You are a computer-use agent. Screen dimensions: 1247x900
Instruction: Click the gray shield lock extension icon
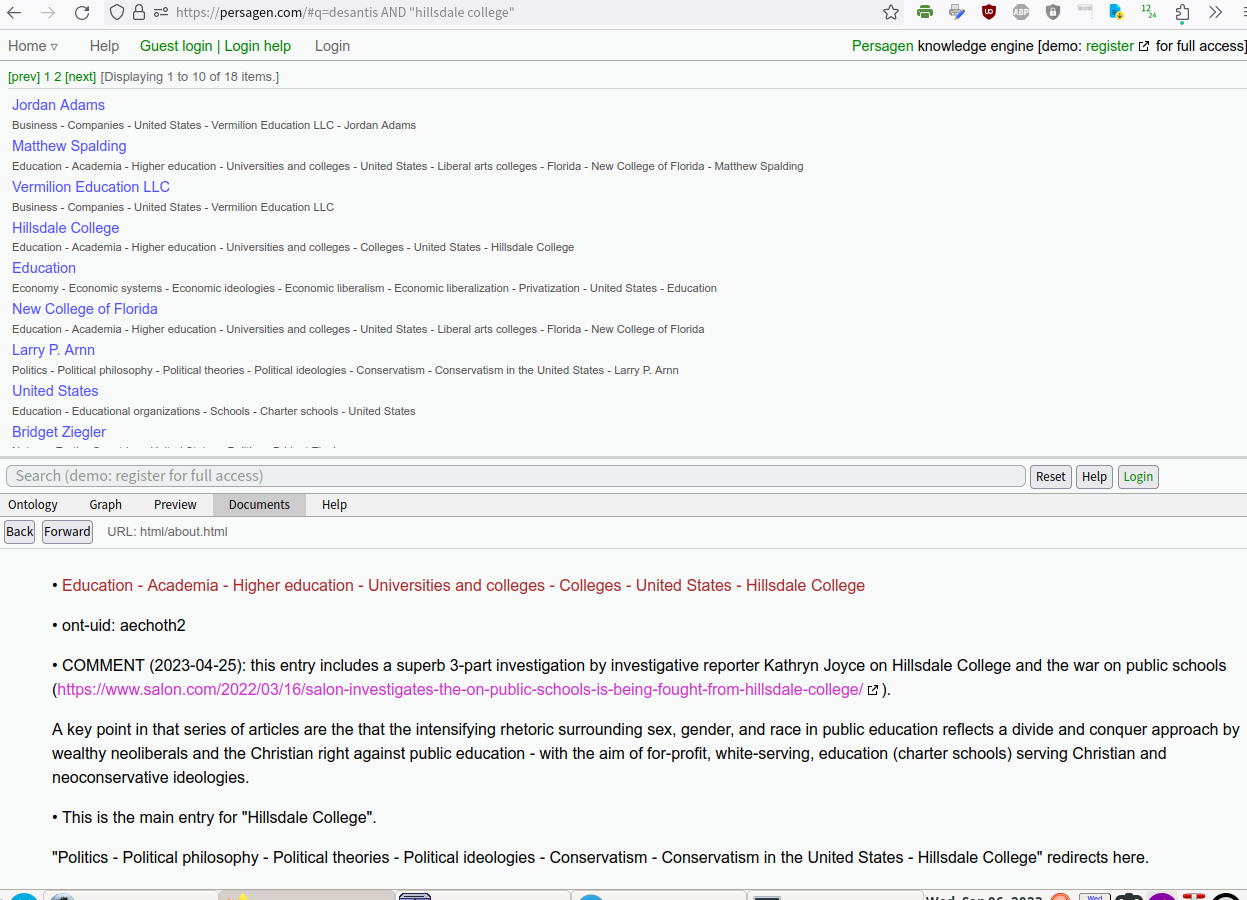pyautogui.click(x=1053, y=13)
